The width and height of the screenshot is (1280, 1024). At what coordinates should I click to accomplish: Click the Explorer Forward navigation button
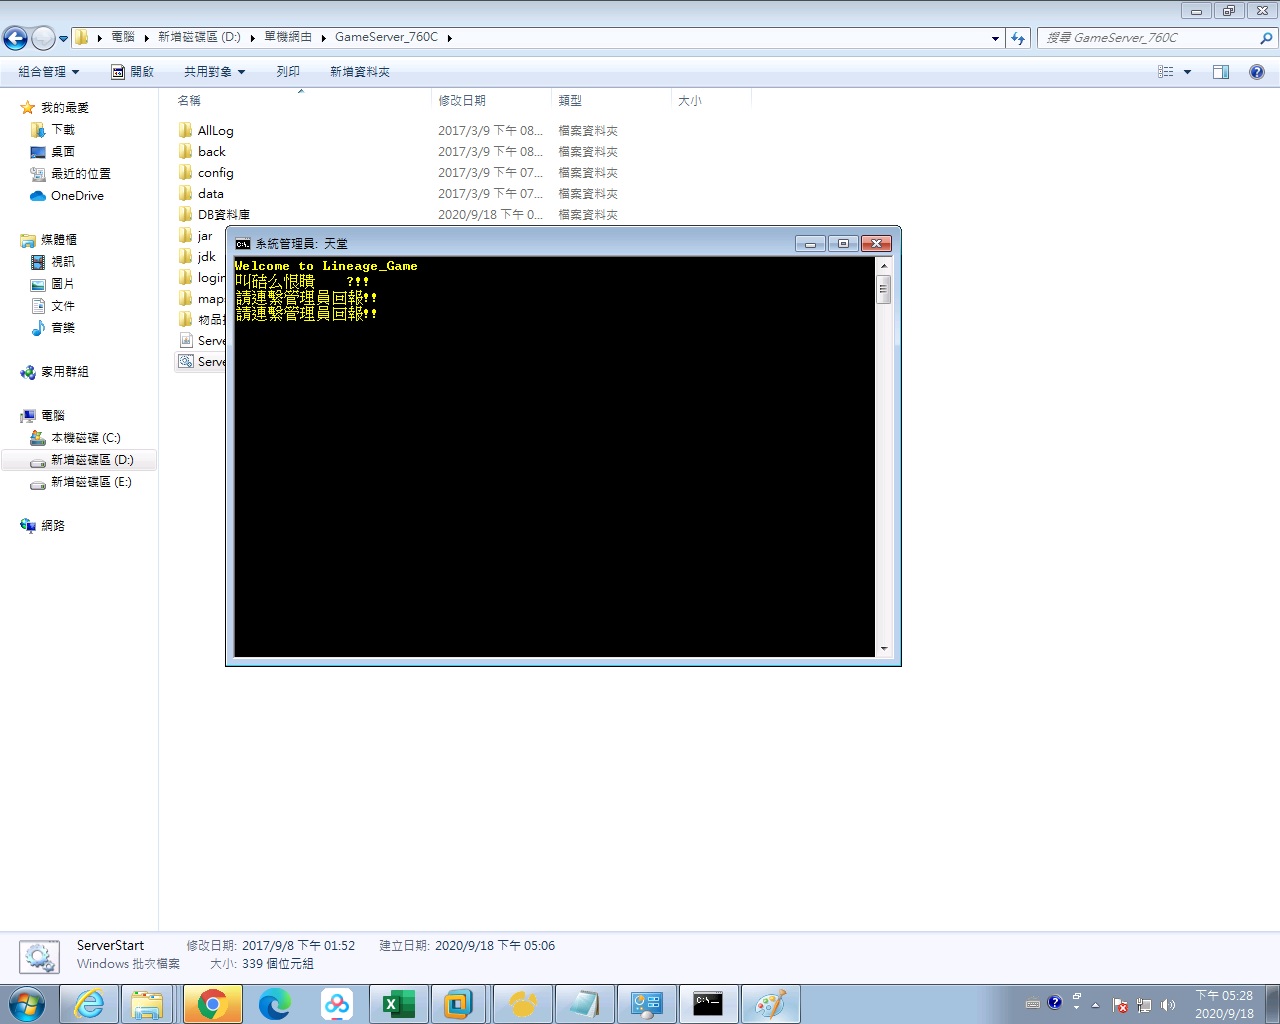click(43, 38)
